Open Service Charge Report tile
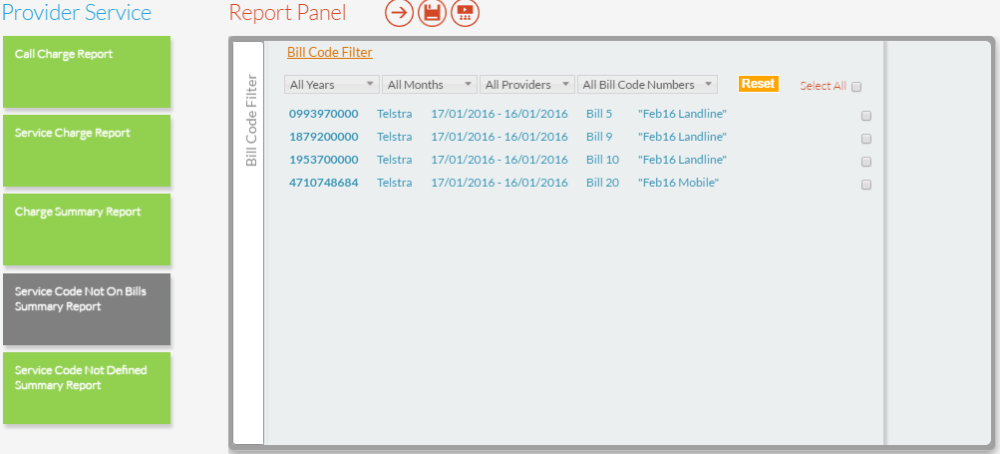Image resolution: width=1000 pixels, height=454 pixels. click(87, 150)
